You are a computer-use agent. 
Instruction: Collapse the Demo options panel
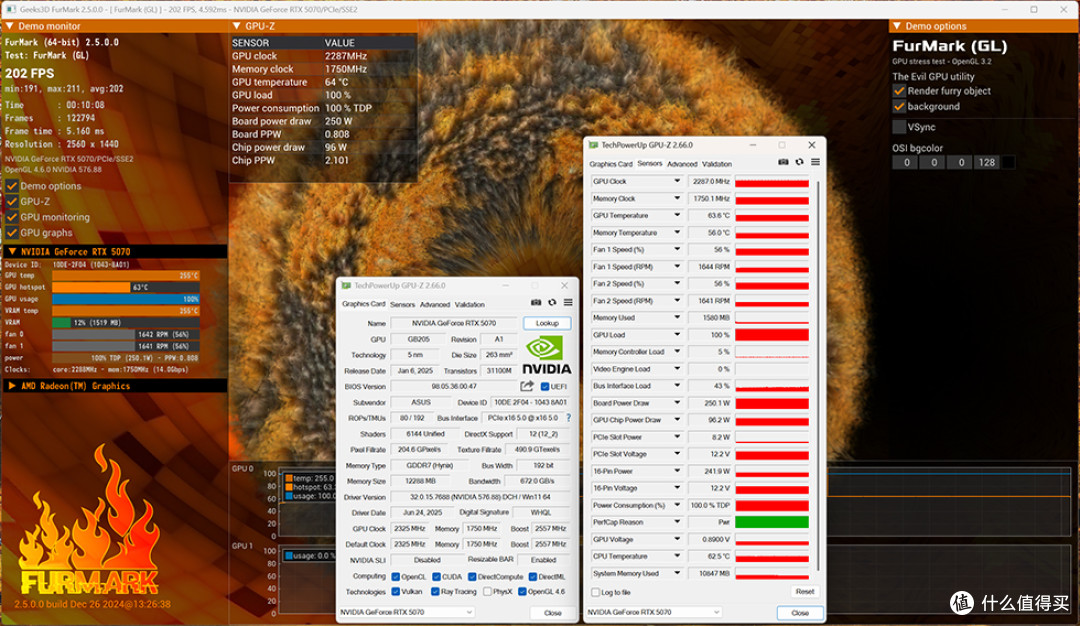[x=897, y=26]
